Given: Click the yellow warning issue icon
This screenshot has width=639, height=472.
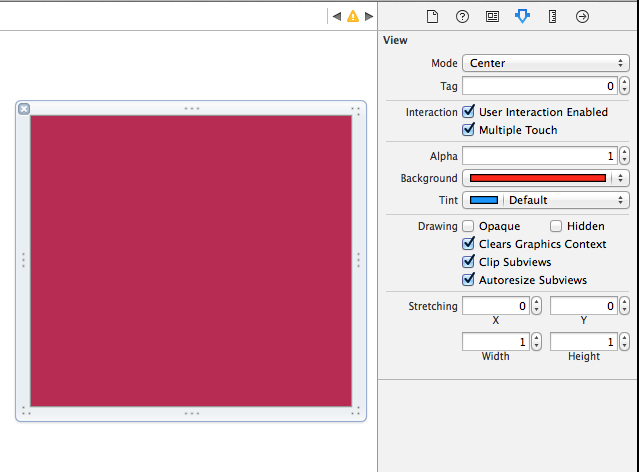Looking at the screenshot, I should pos(353,16).
